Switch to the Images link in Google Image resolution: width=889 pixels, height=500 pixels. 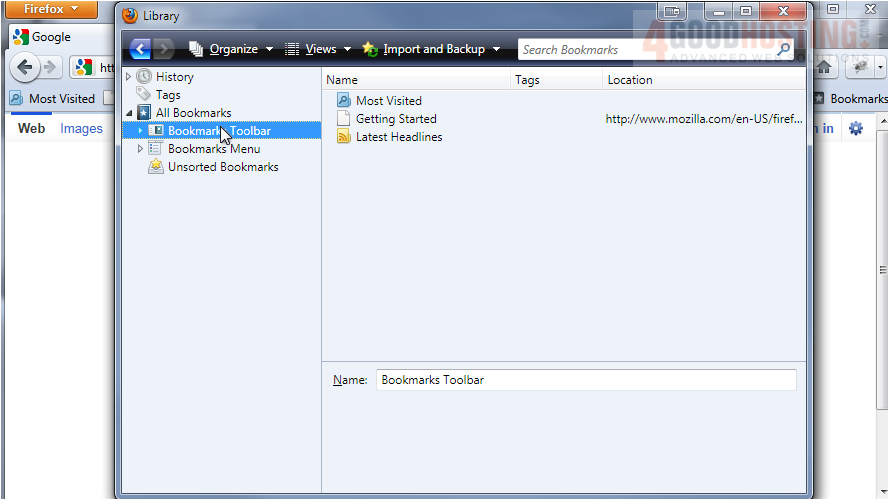(x=81, y=128)
